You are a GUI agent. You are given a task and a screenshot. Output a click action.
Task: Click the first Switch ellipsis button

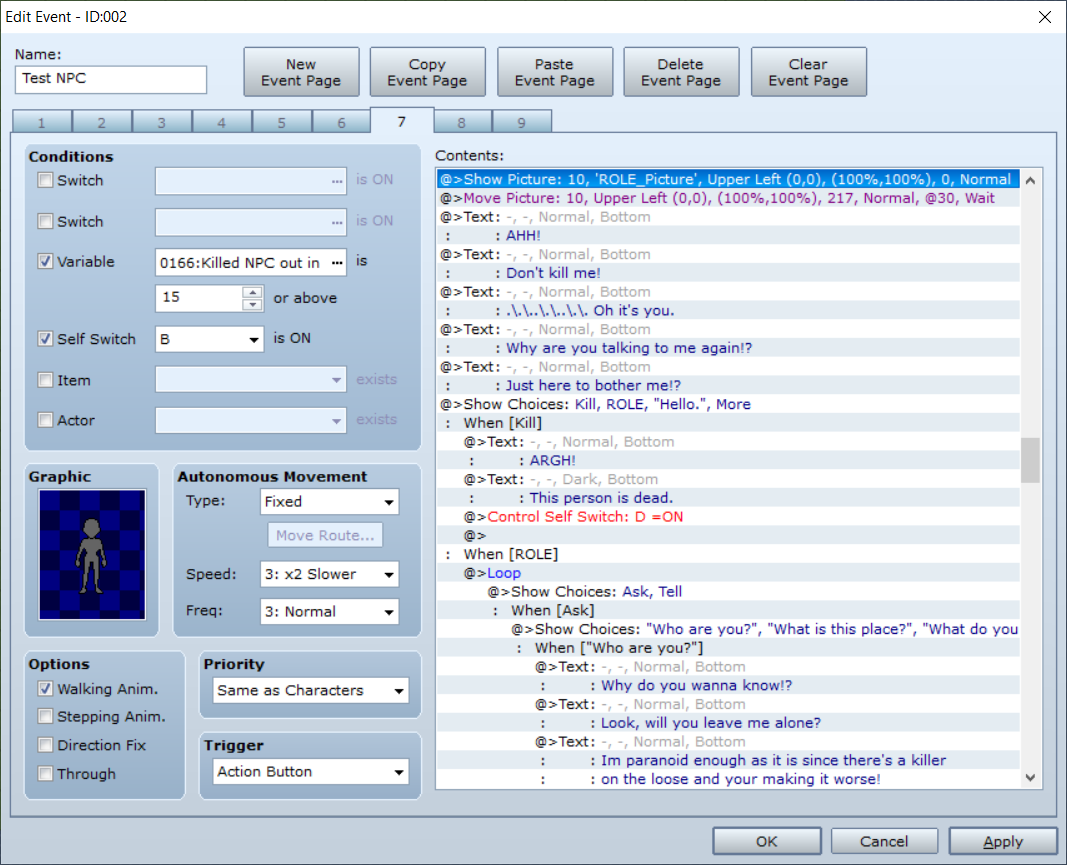tap(337, 181)
